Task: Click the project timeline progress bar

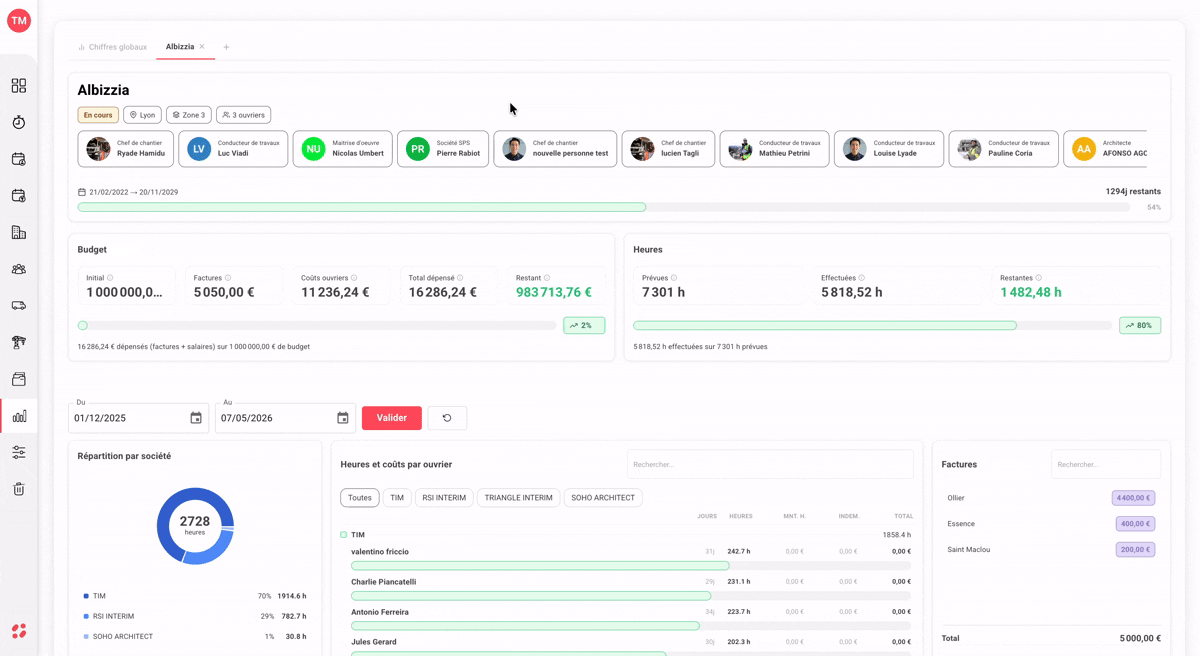Action: click(604, 207)
